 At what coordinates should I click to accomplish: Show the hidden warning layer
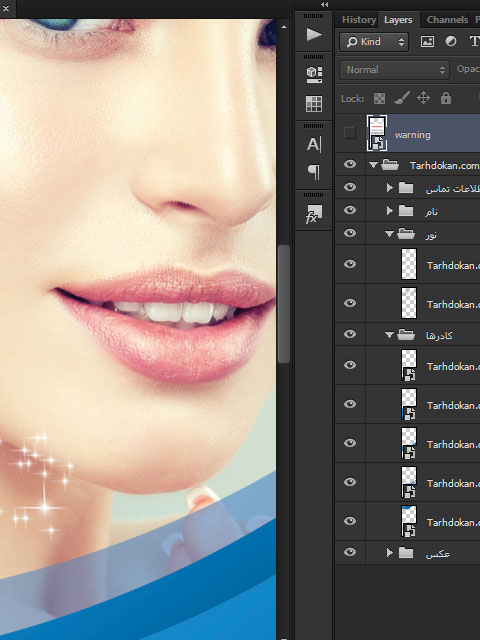coord(350,133)
